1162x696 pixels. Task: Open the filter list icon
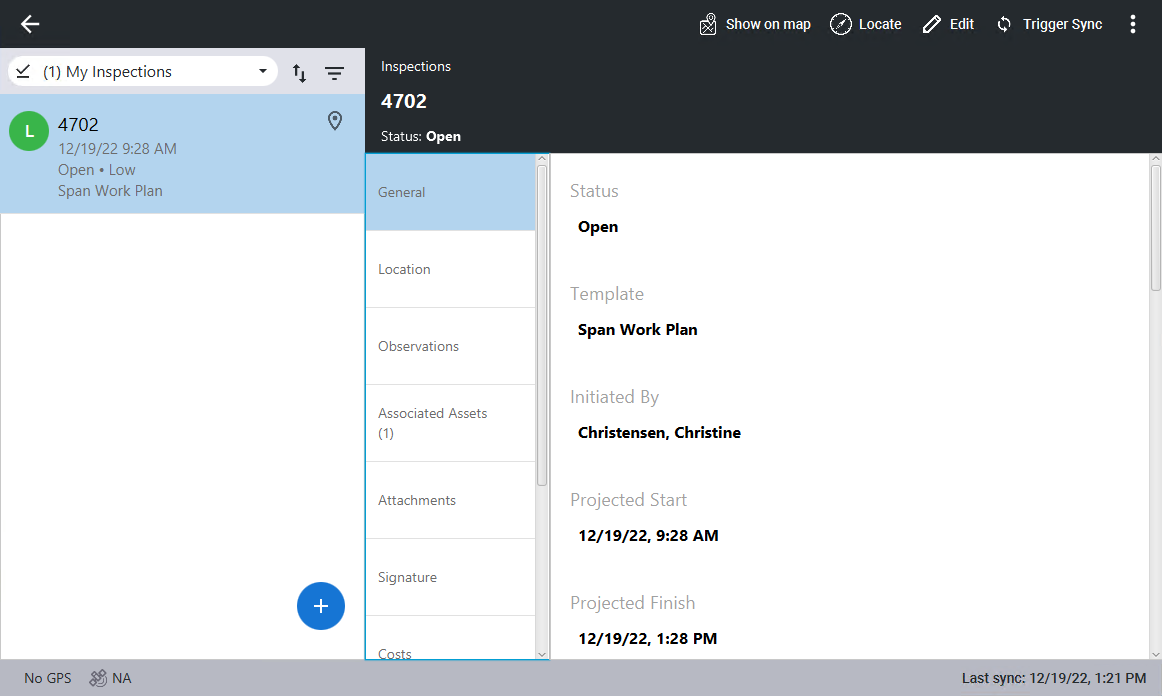tap(334, 73)
